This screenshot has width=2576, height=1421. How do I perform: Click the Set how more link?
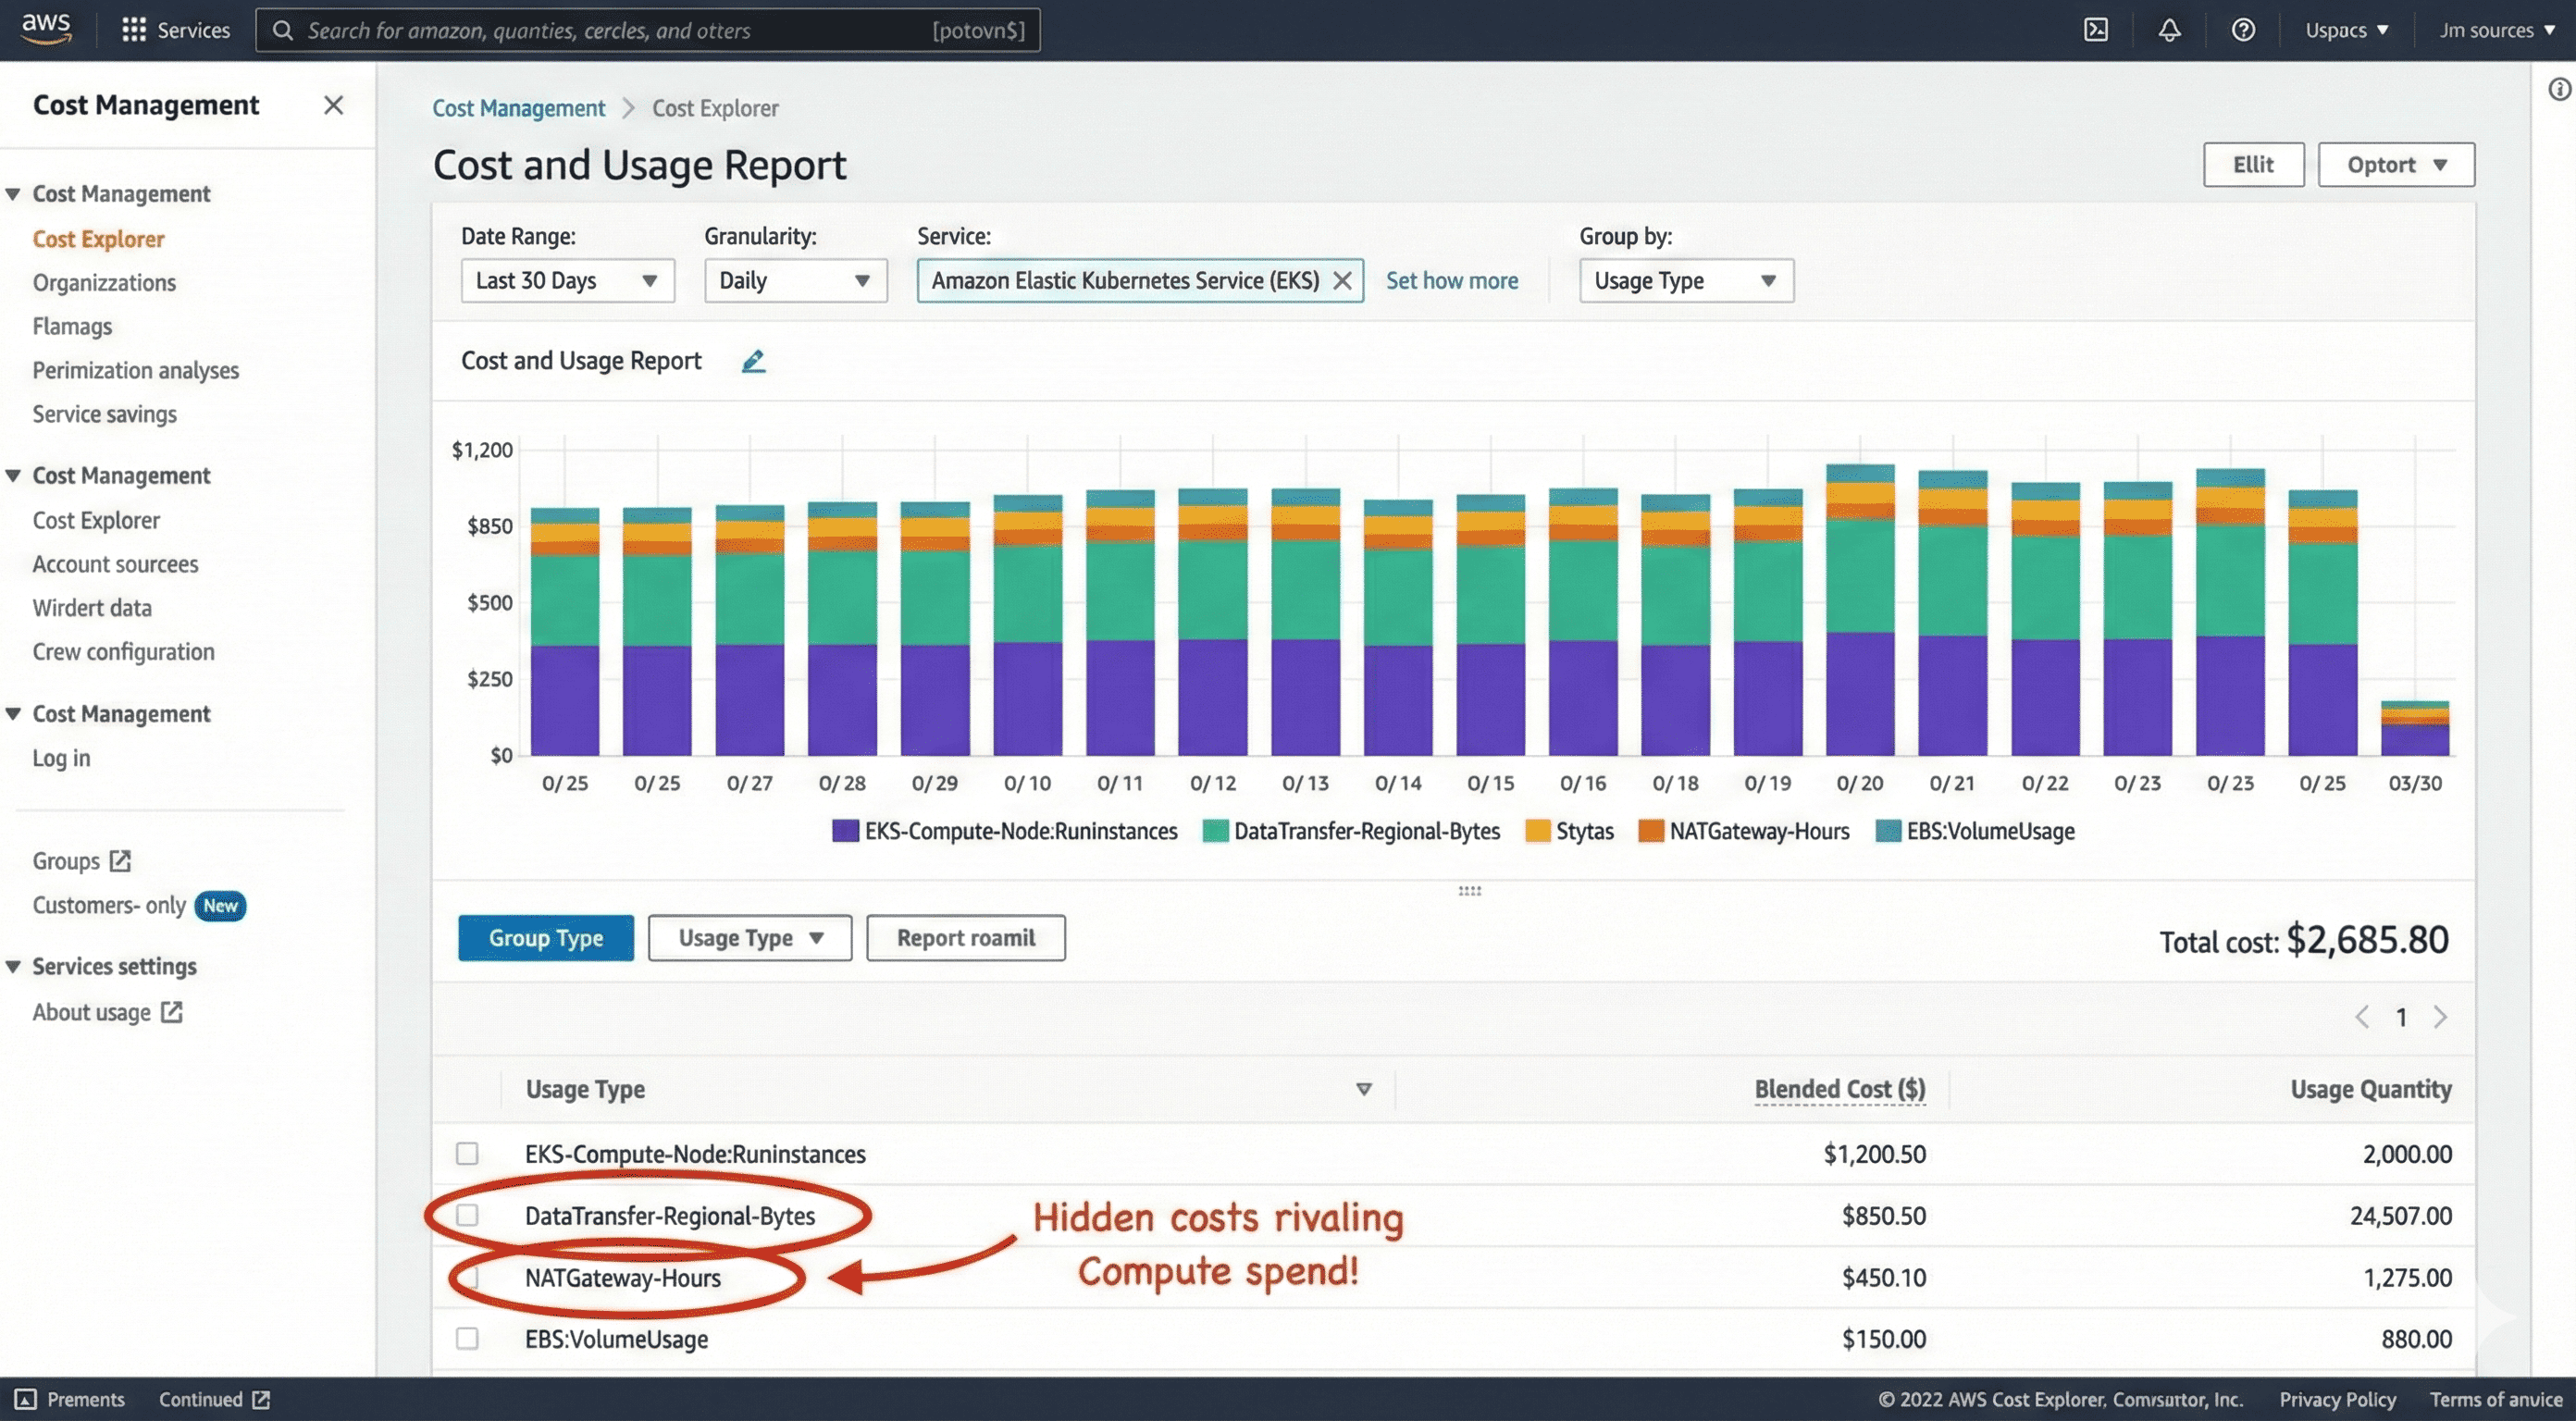pyautogui.click(x=1451, y=281)
